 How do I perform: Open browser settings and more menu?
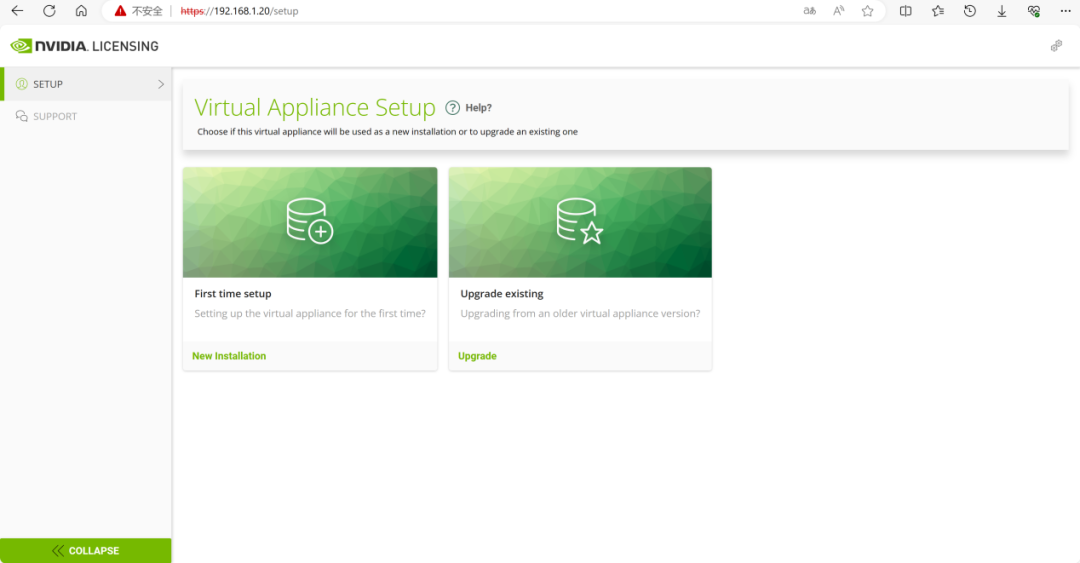coord(1066,11)
